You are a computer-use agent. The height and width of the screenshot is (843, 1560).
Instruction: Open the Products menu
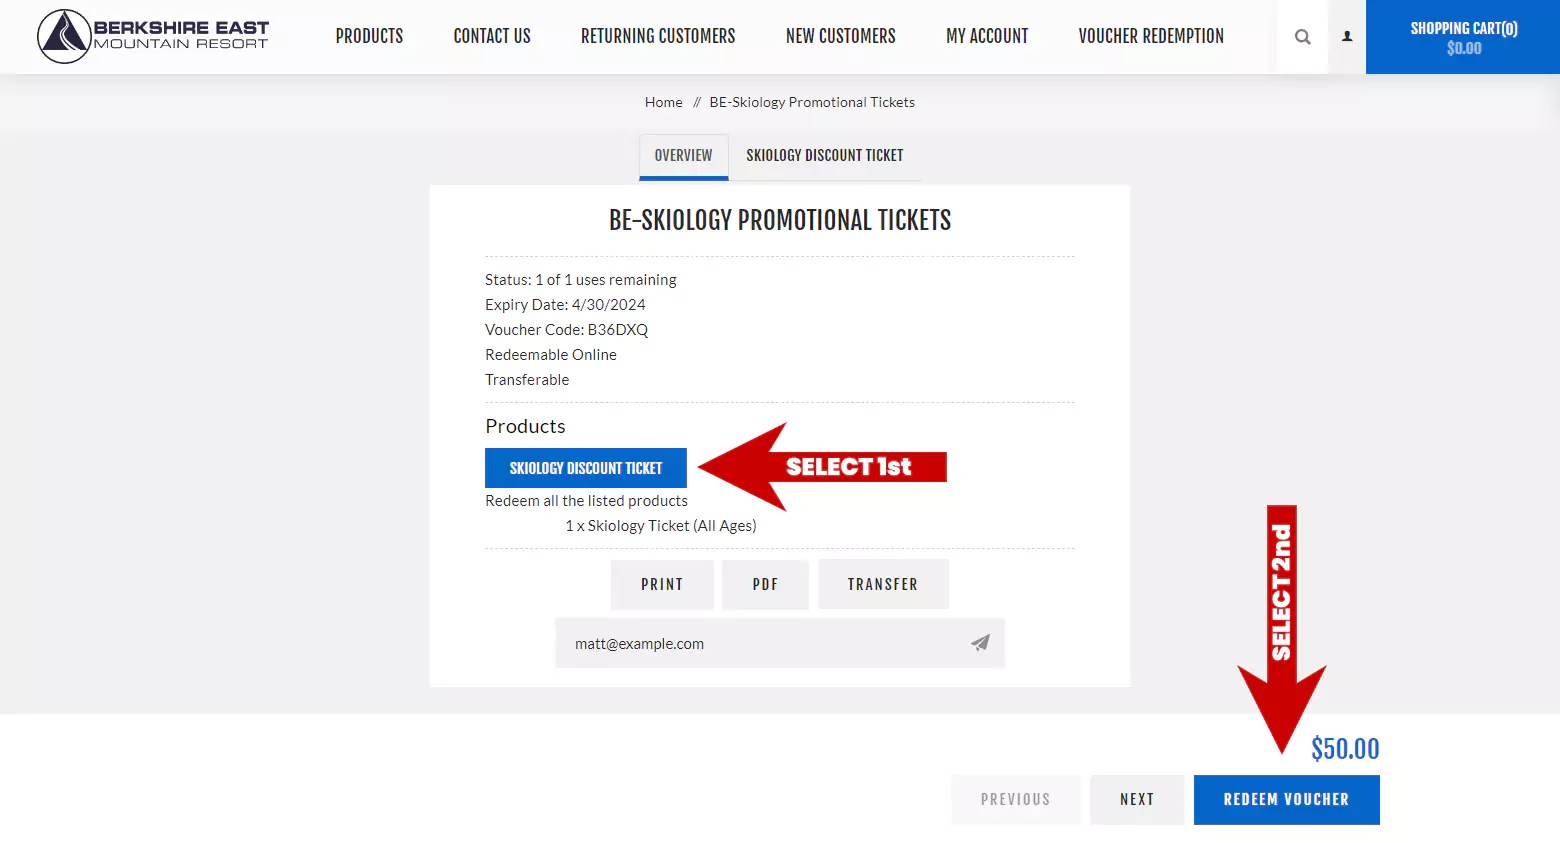click(x=369, y=36)
